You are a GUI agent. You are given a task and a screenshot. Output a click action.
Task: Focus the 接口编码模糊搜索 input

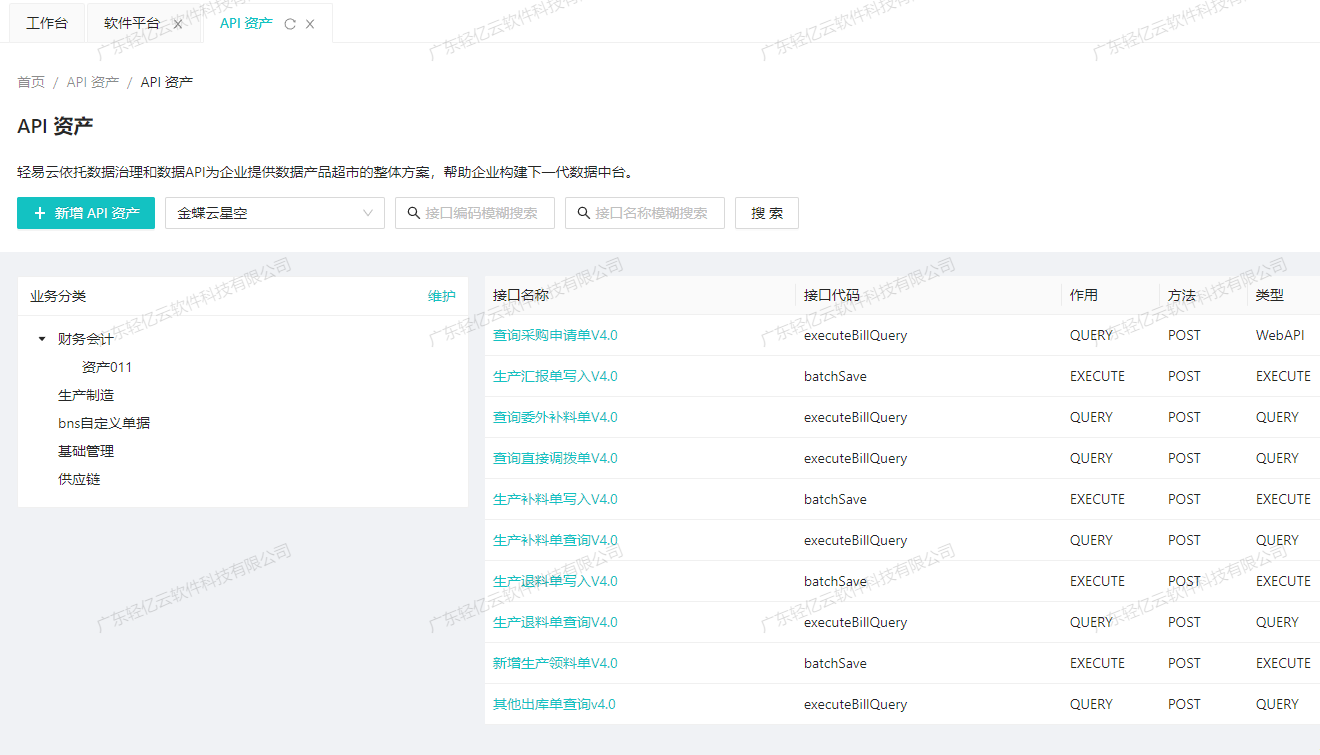475,213
